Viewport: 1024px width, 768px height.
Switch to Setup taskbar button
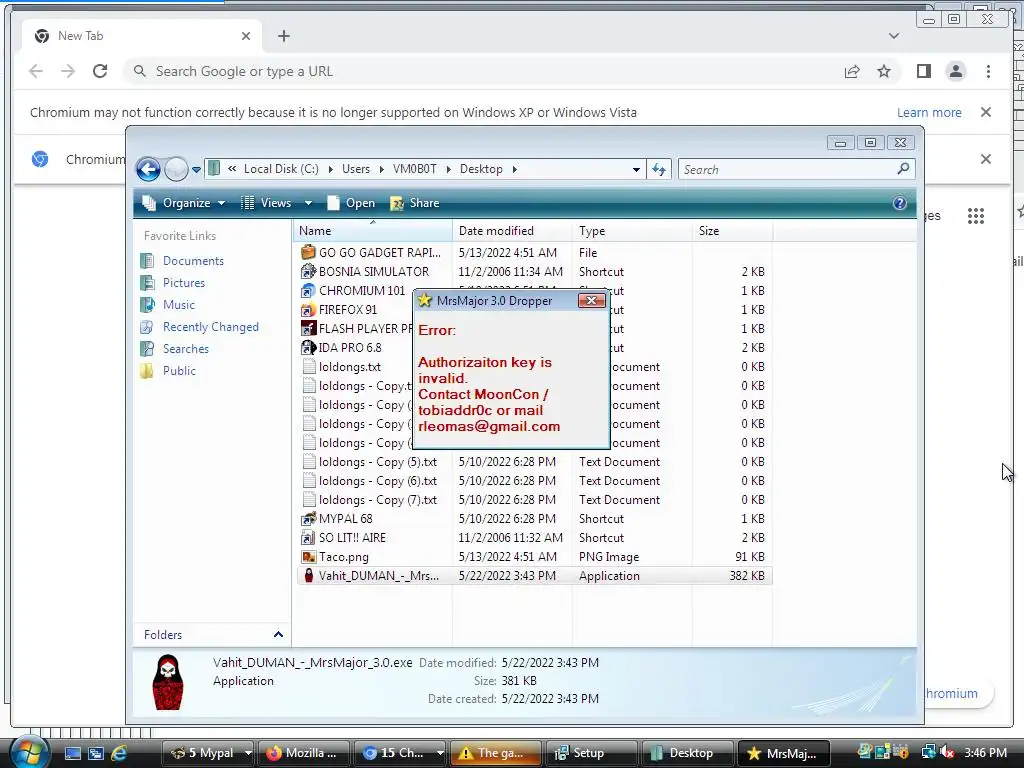tap(591, 753)
